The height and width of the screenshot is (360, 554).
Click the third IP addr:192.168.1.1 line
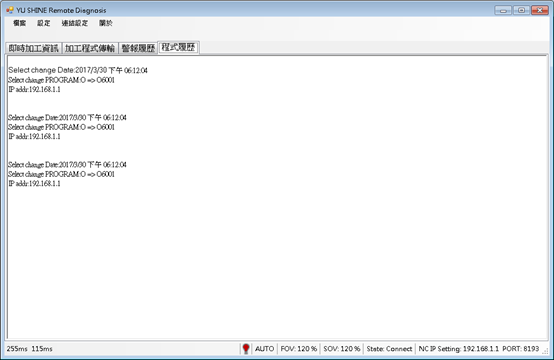pyautogui.click(x=34, y=183)
